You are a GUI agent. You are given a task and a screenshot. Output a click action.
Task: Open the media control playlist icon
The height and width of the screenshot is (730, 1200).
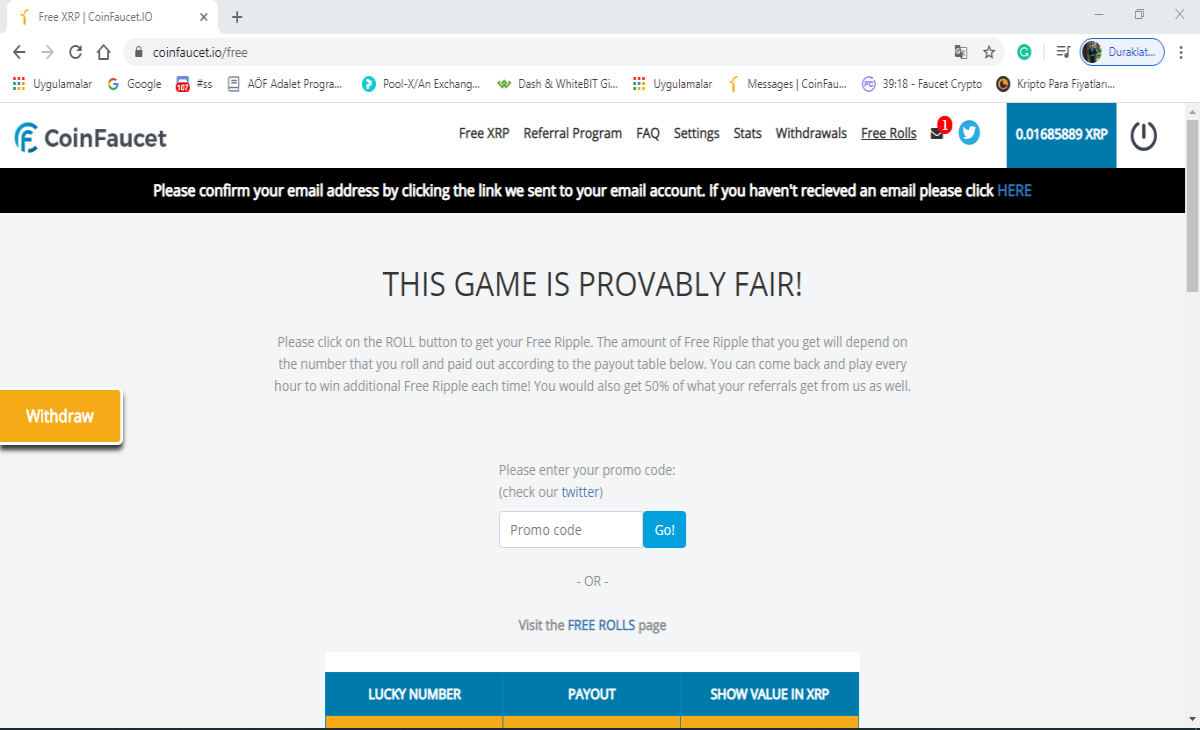[x=1063, y=52]
